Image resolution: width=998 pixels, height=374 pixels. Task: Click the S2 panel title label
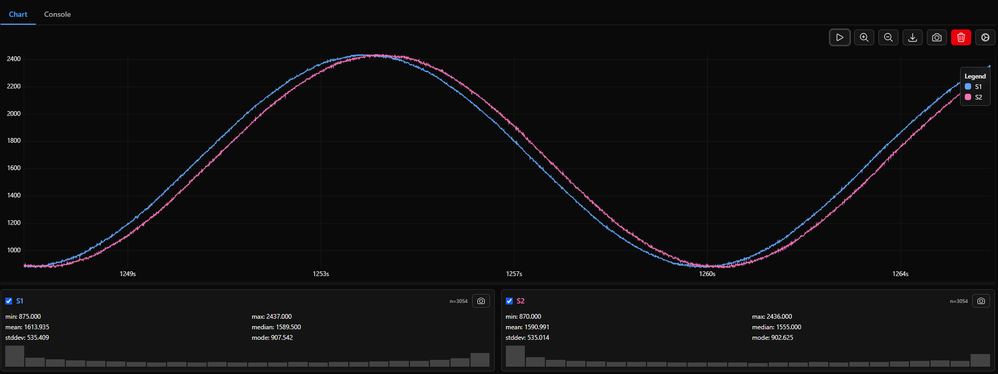(x=521, y=301)
